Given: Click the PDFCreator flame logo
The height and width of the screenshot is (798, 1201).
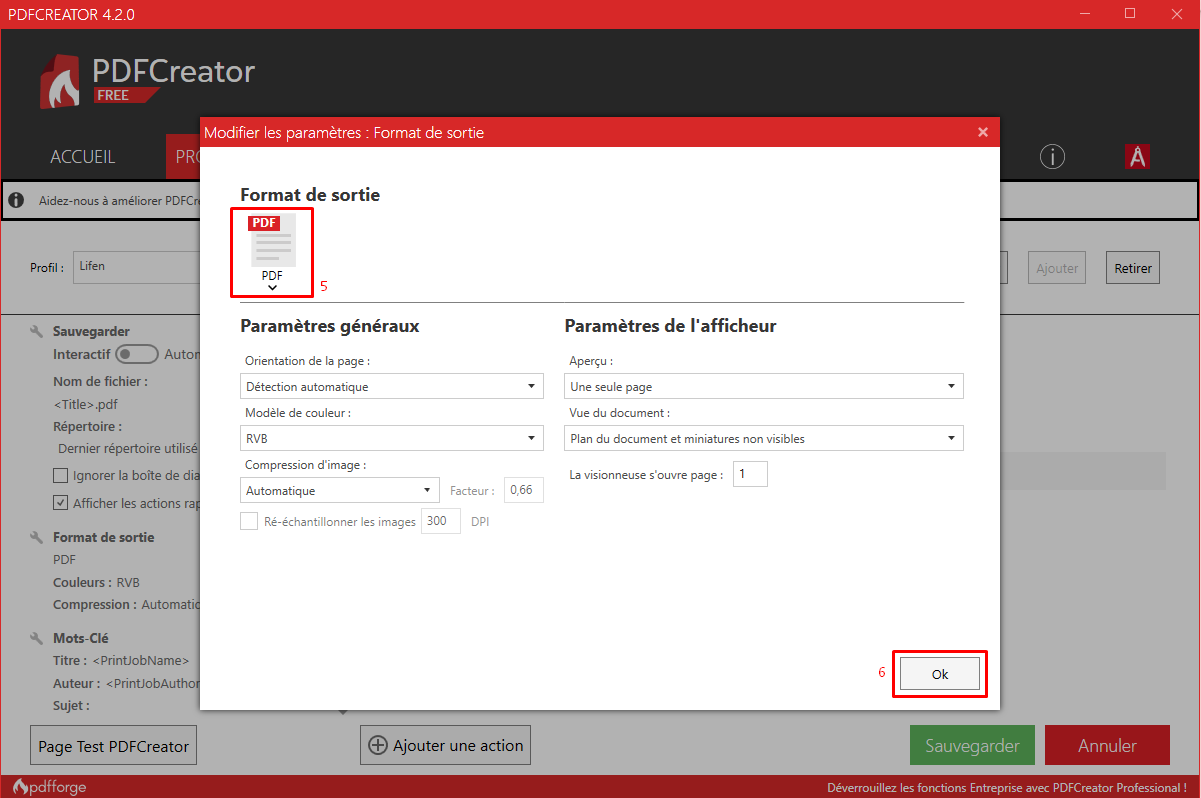Looking at the screenshot, I should 62,79.
